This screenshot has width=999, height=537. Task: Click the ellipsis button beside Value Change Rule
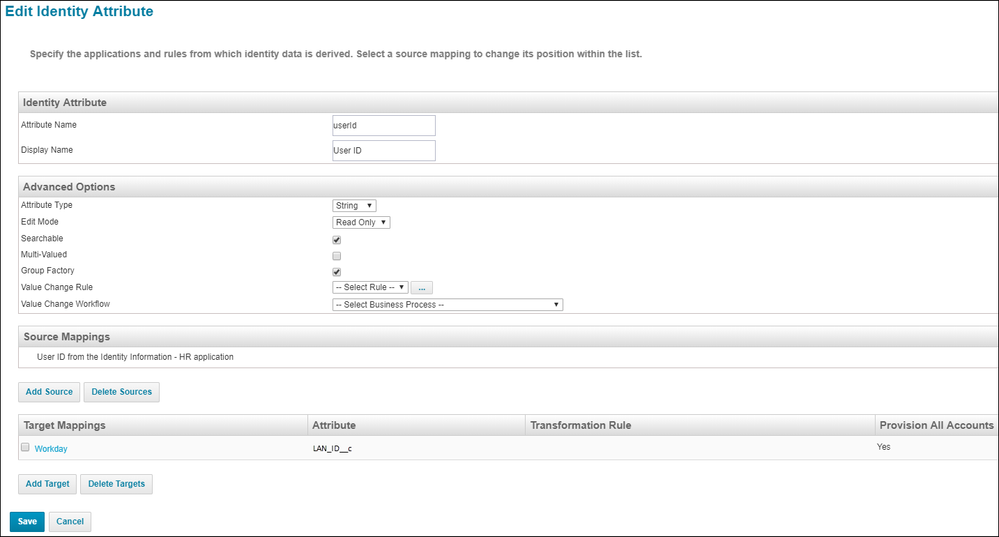[424, 288]
